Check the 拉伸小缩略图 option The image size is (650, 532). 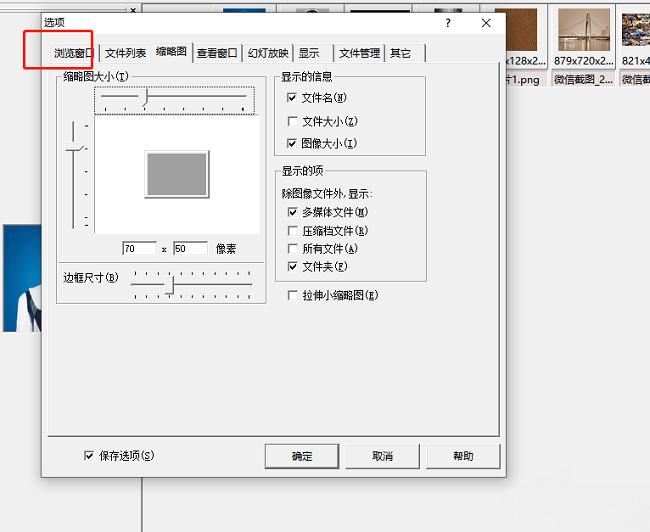tap(292, 296)
